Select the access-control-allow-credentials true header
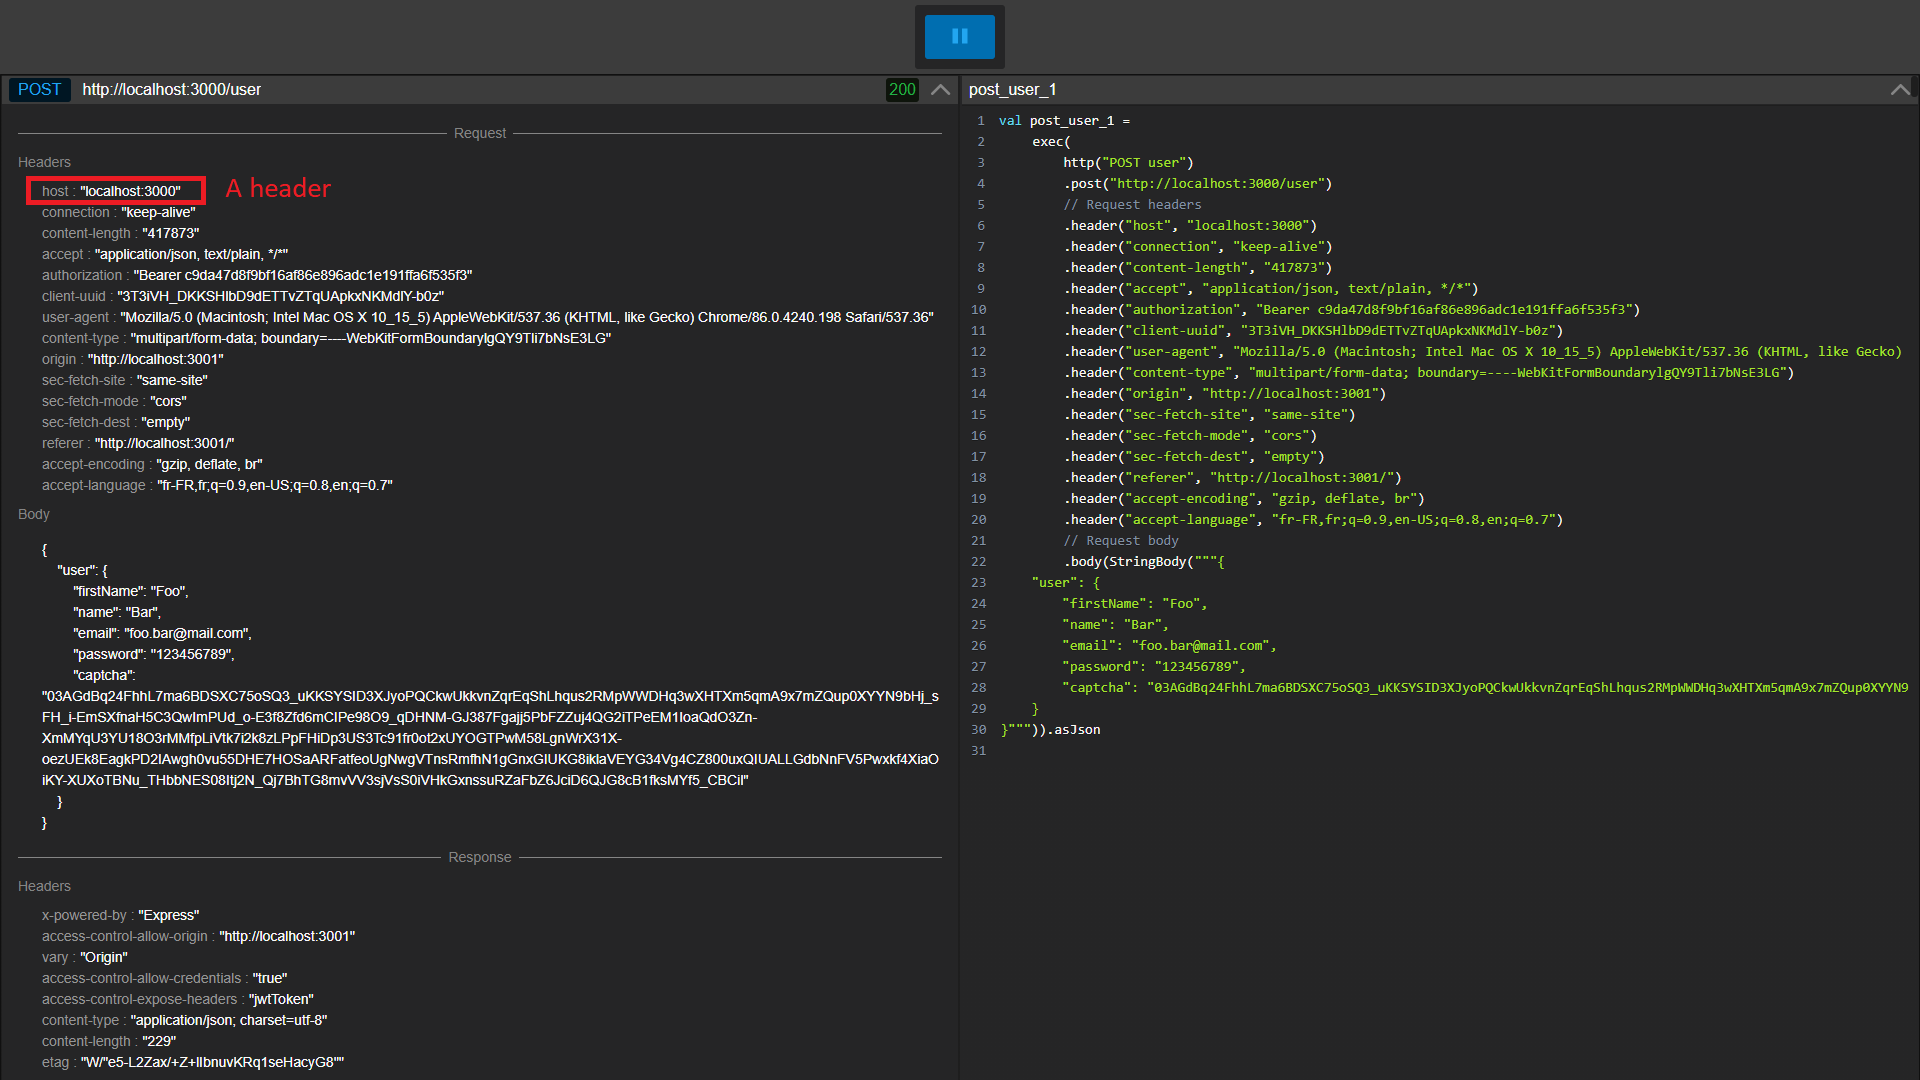The height and width of the screenshot is (1080, 1920). tap(164, 978)
